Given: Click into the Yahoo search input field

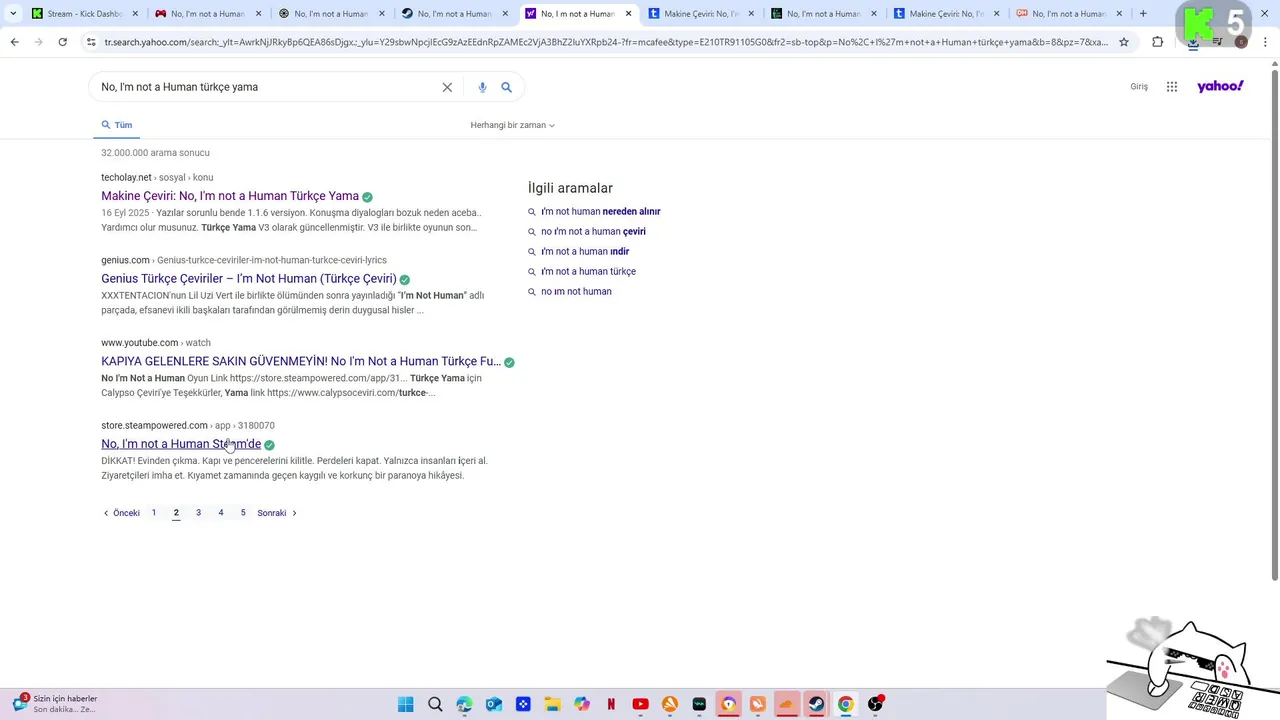Looking at the screenshot, I should (265, 87).
